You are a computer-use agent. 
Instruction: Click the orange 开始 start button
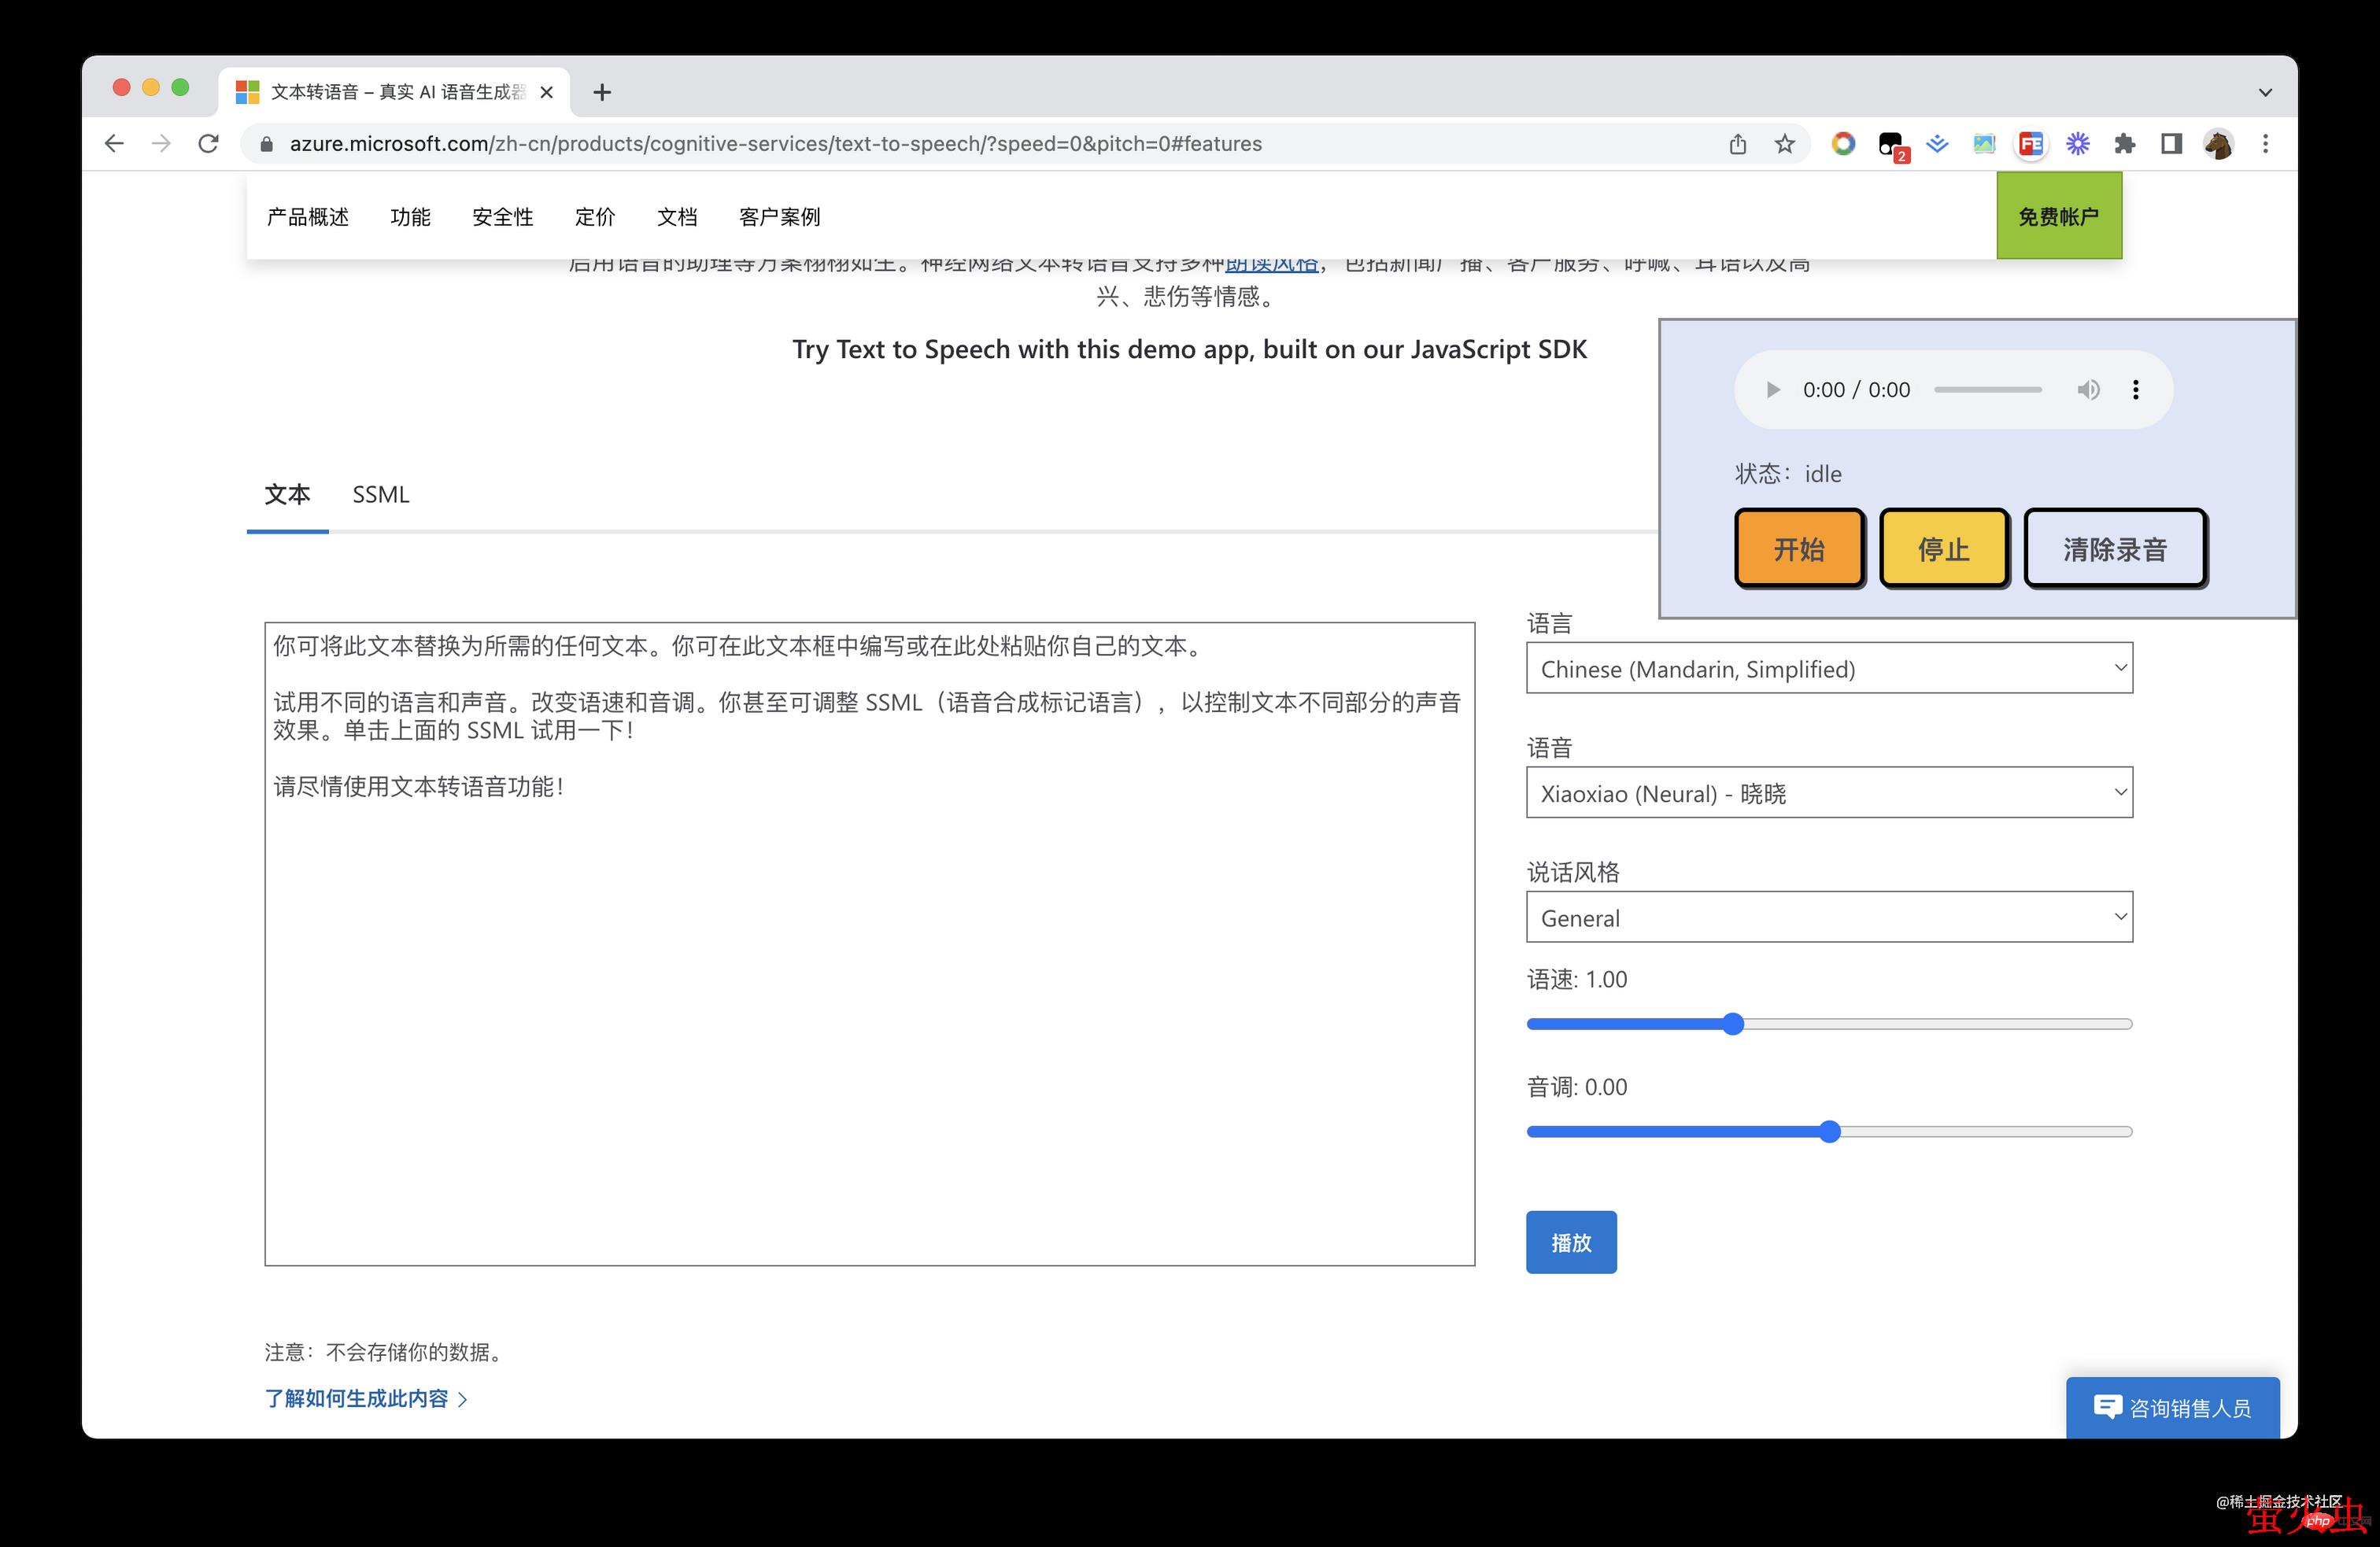tap(1798, 548)
